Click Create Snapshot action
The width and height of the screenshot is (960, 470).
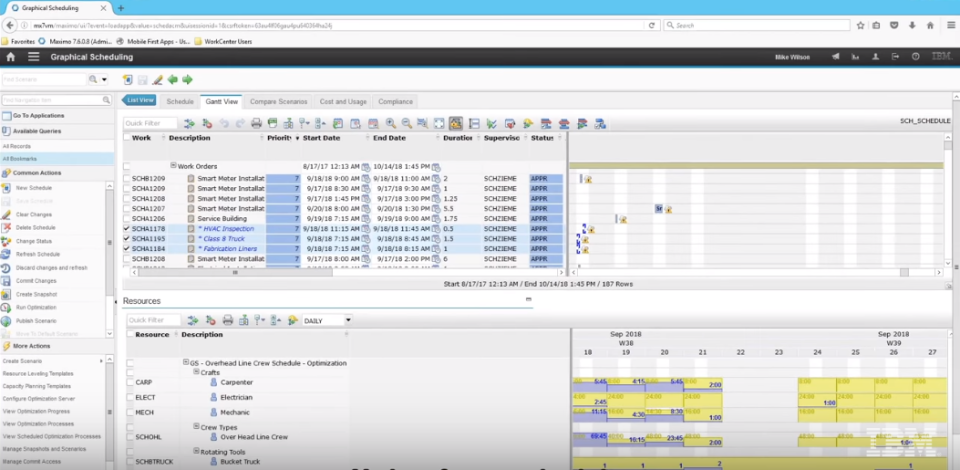coord(37,294)
